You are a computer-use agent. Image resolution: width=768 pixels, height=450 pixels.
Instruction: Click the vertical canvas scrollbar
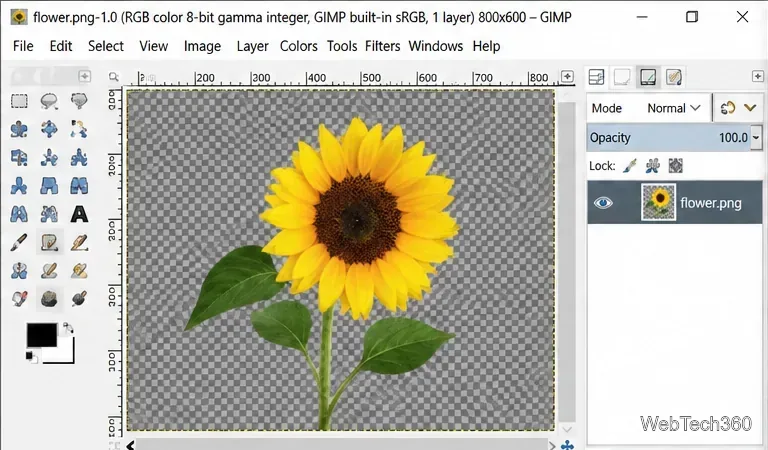click(567, 260)
